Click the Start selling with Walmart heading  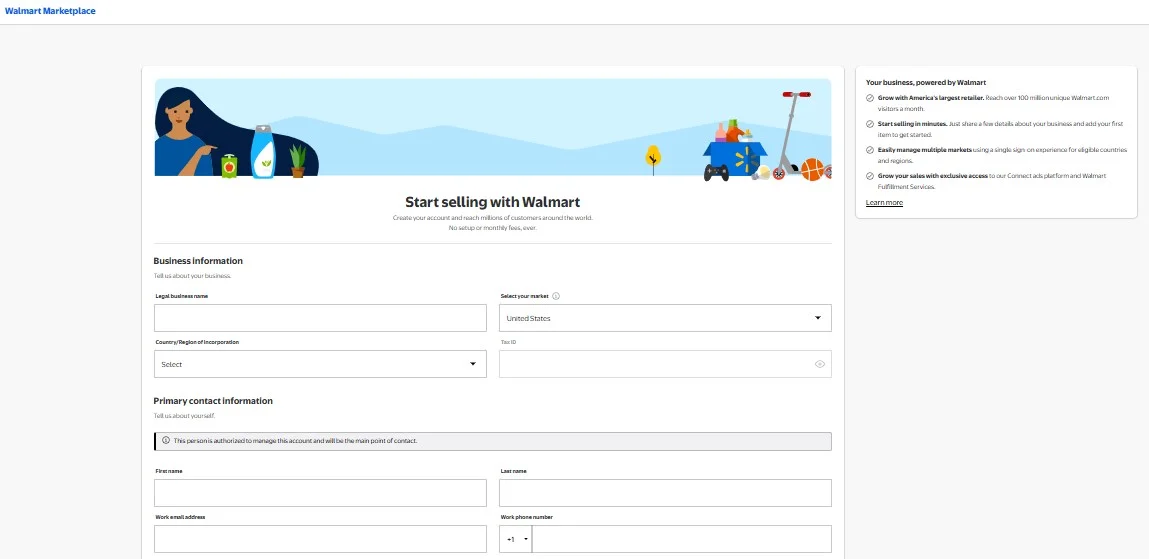pos(492,201)
